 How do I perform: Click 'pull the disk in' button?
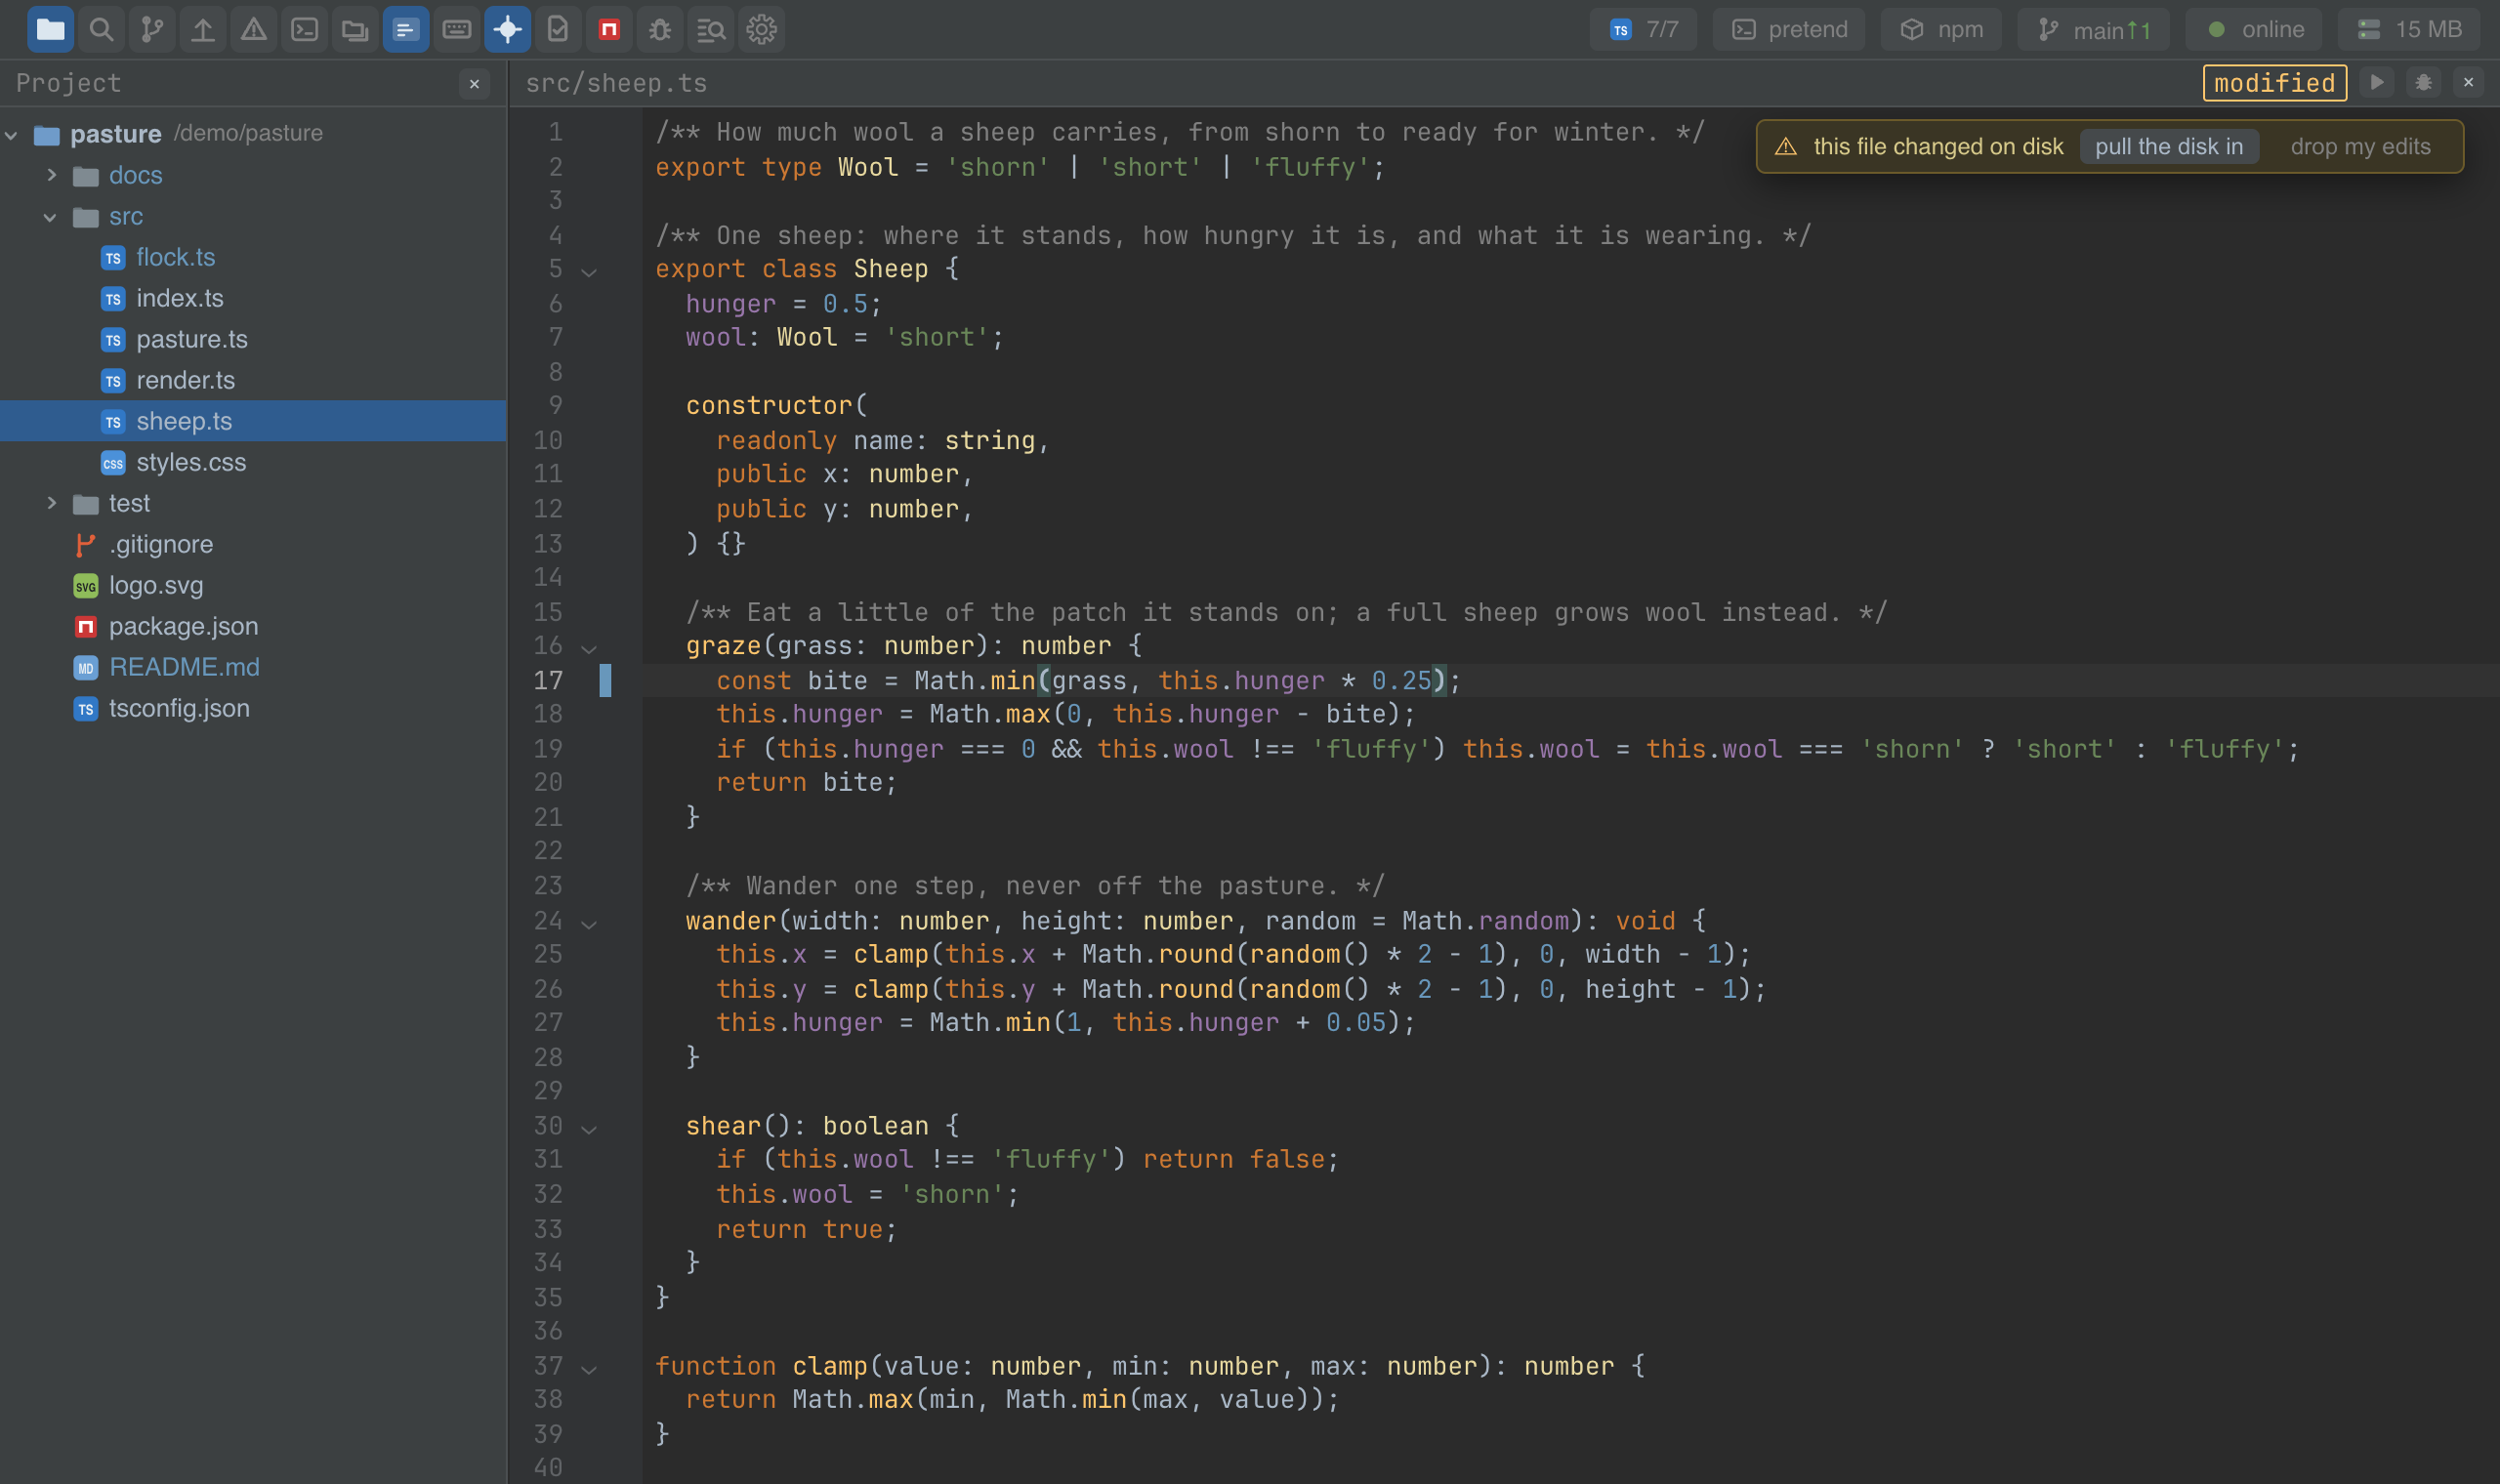tap(2169, 146)
